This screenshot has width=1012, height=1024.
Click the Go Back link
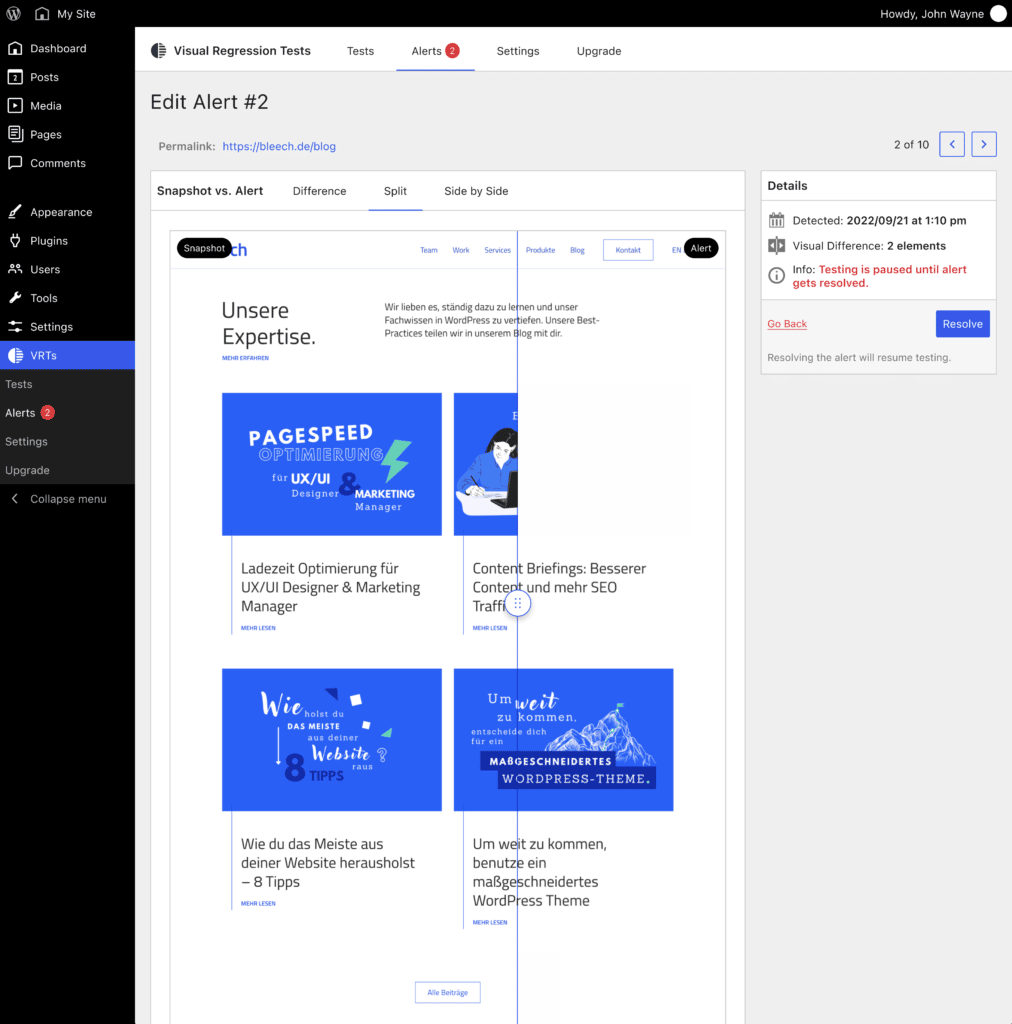pyautogui.click(x=787, y=324)
